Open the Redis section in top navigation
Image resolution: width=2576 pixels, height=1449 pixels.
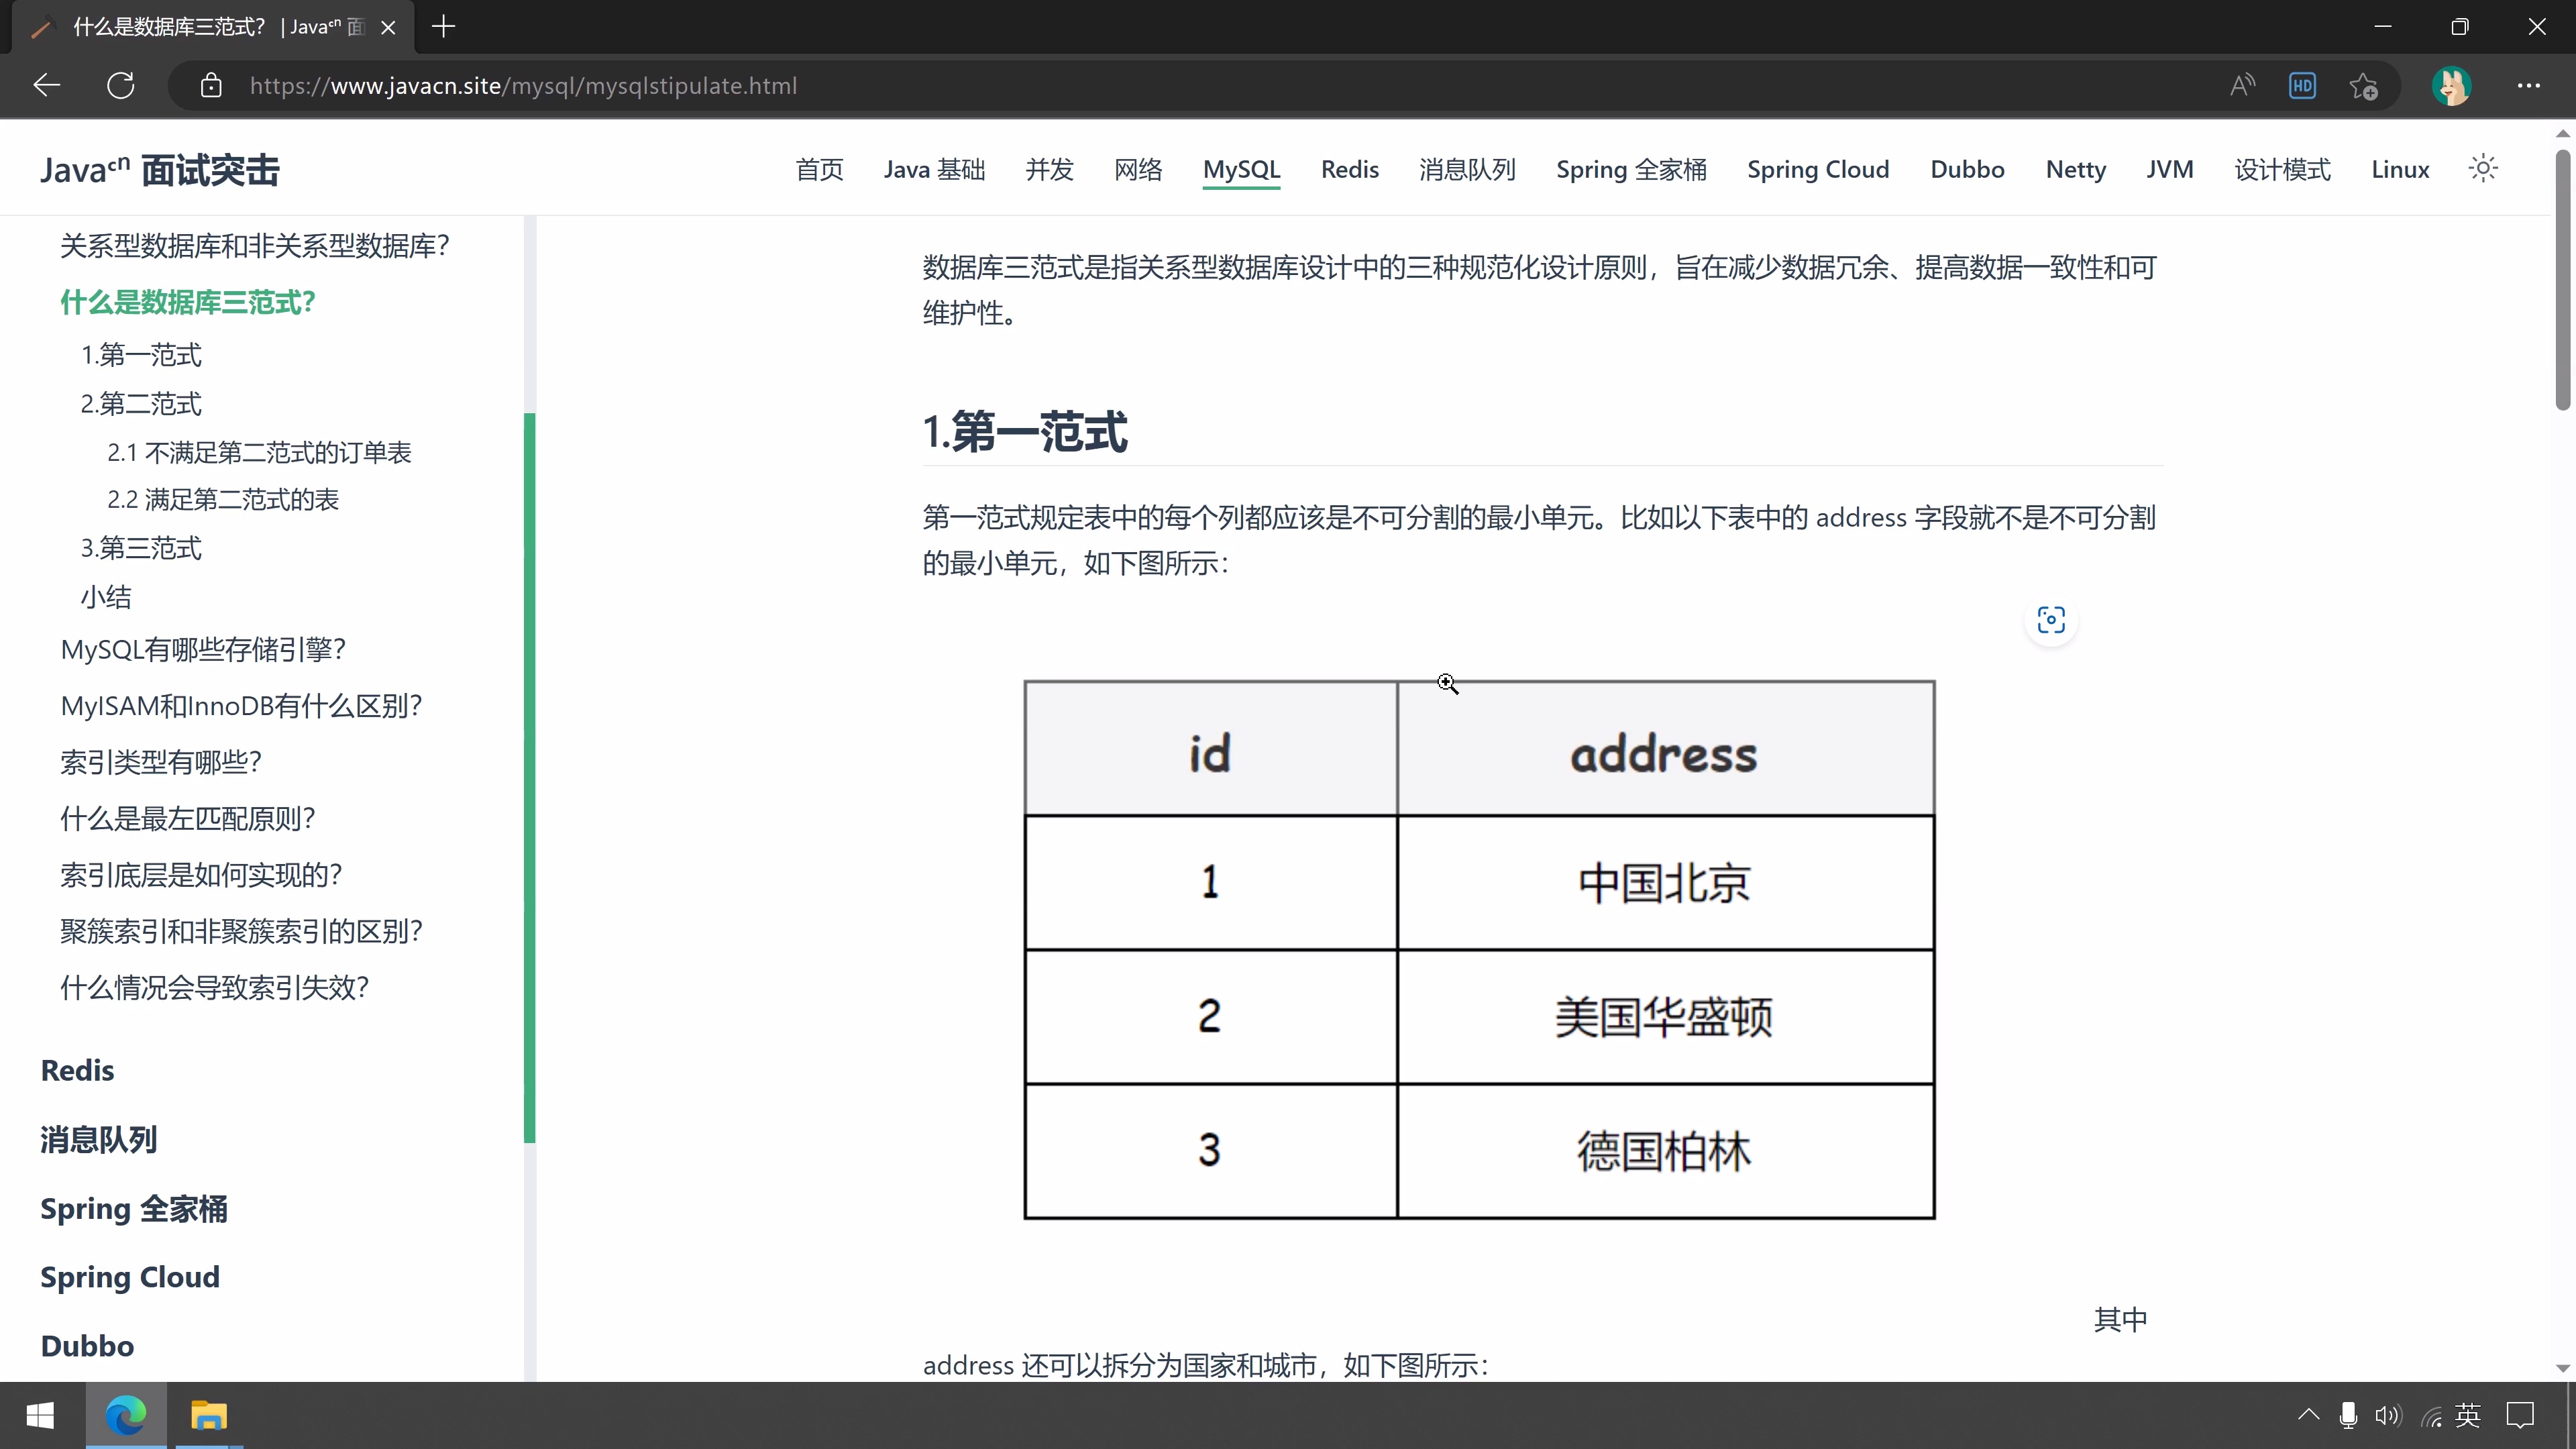coord(1349,169)
